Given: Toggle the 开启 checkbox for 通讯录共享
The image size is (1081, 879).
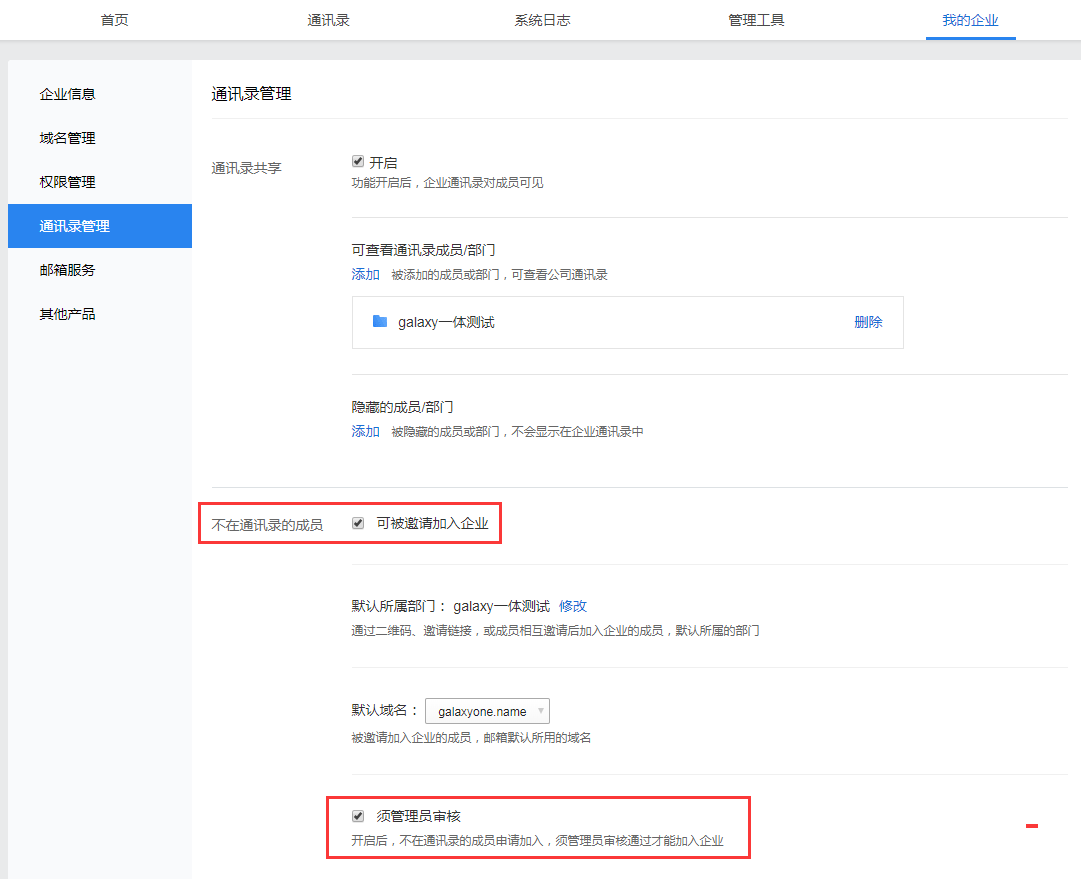Looking at the screenshot, I should tap(357, 161).
